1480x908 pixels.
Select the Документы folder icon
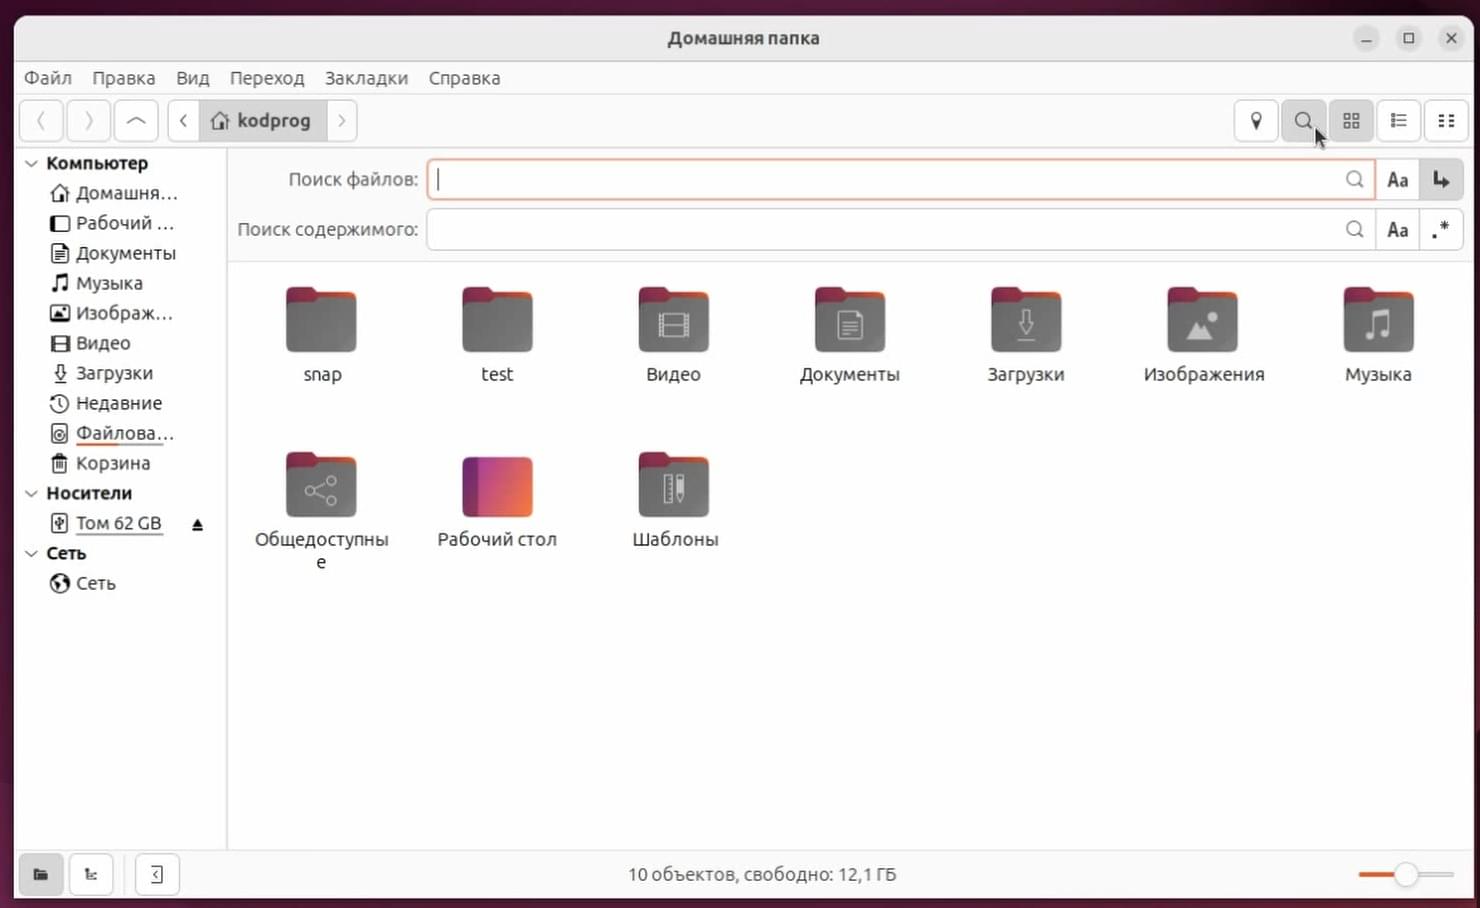[x=850, y=320]
